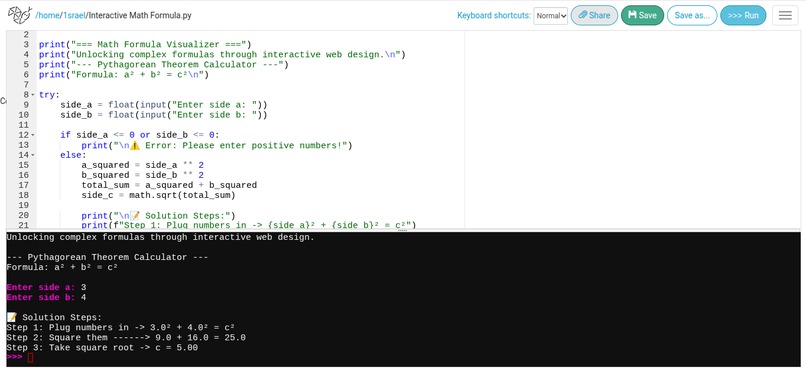Collapse the else block fold arrow on line 14
The image size is (806, 371).
33,155
